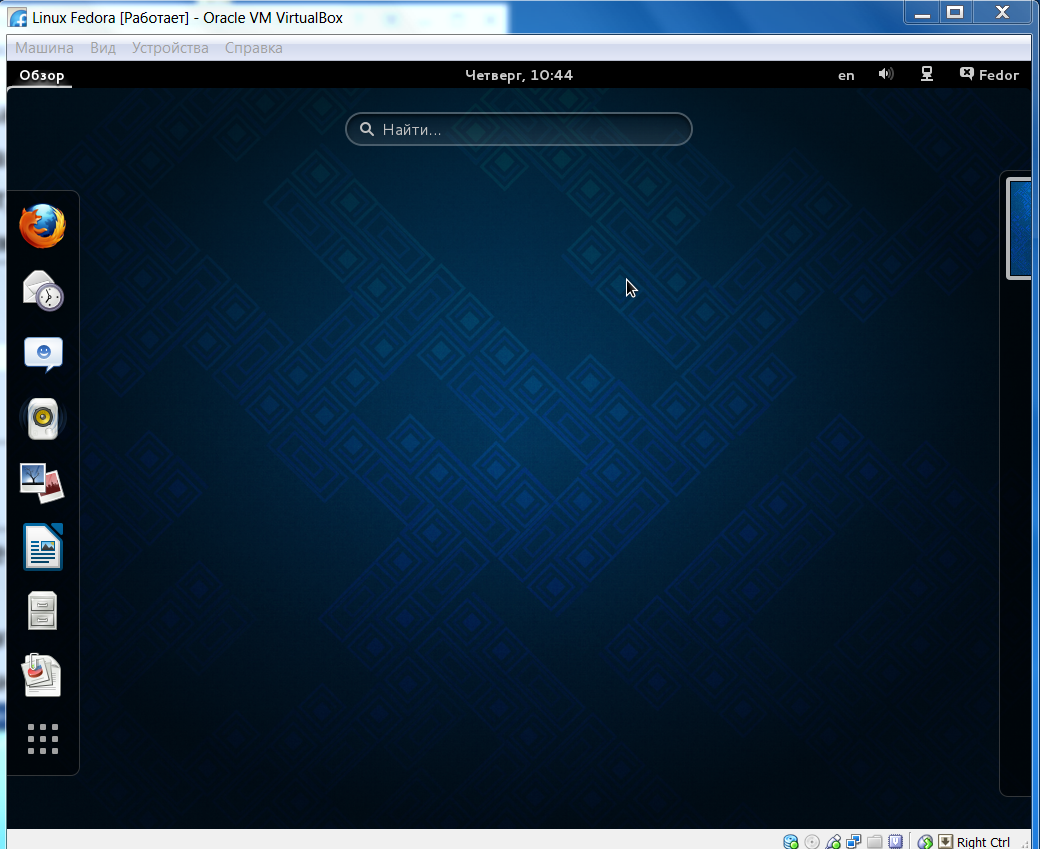This screenshot has width=1040, height=849.
Task: Click the Найти search field
Action: pyautogui.click(x=519, y=129)
